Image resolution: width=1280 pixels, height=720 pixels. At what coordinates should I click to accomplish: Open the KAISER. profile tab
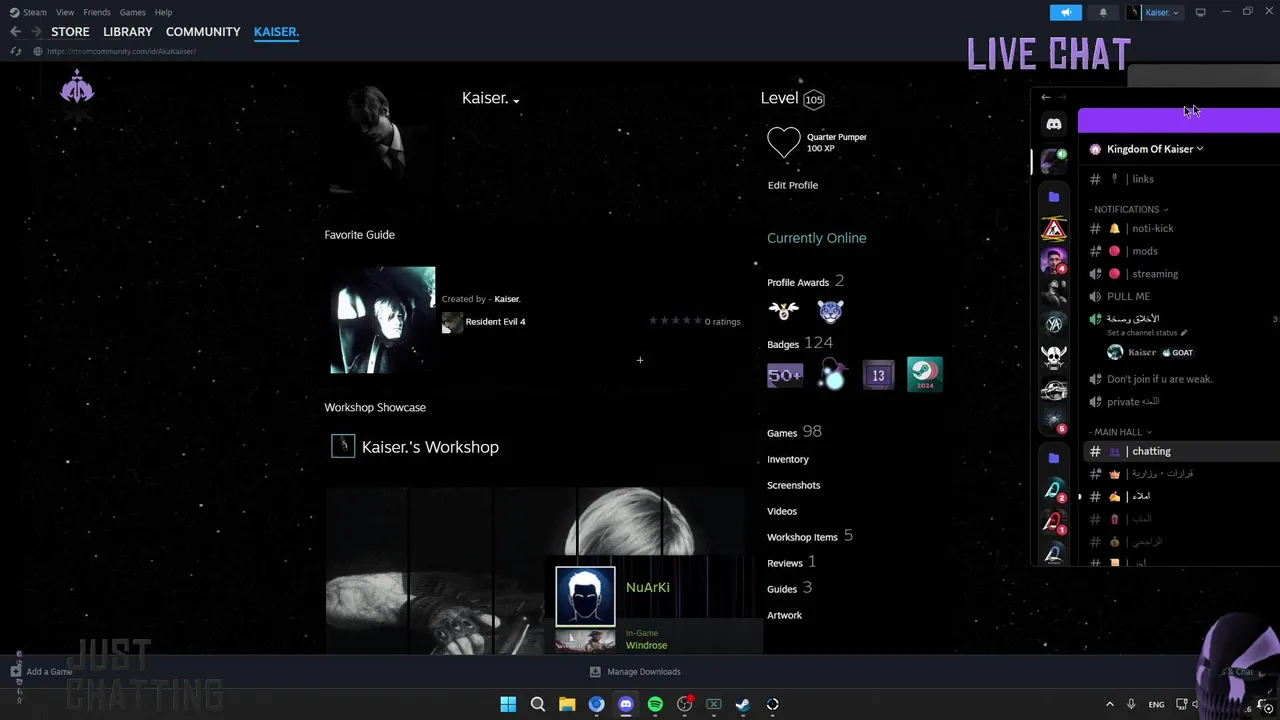pos(276,32)
